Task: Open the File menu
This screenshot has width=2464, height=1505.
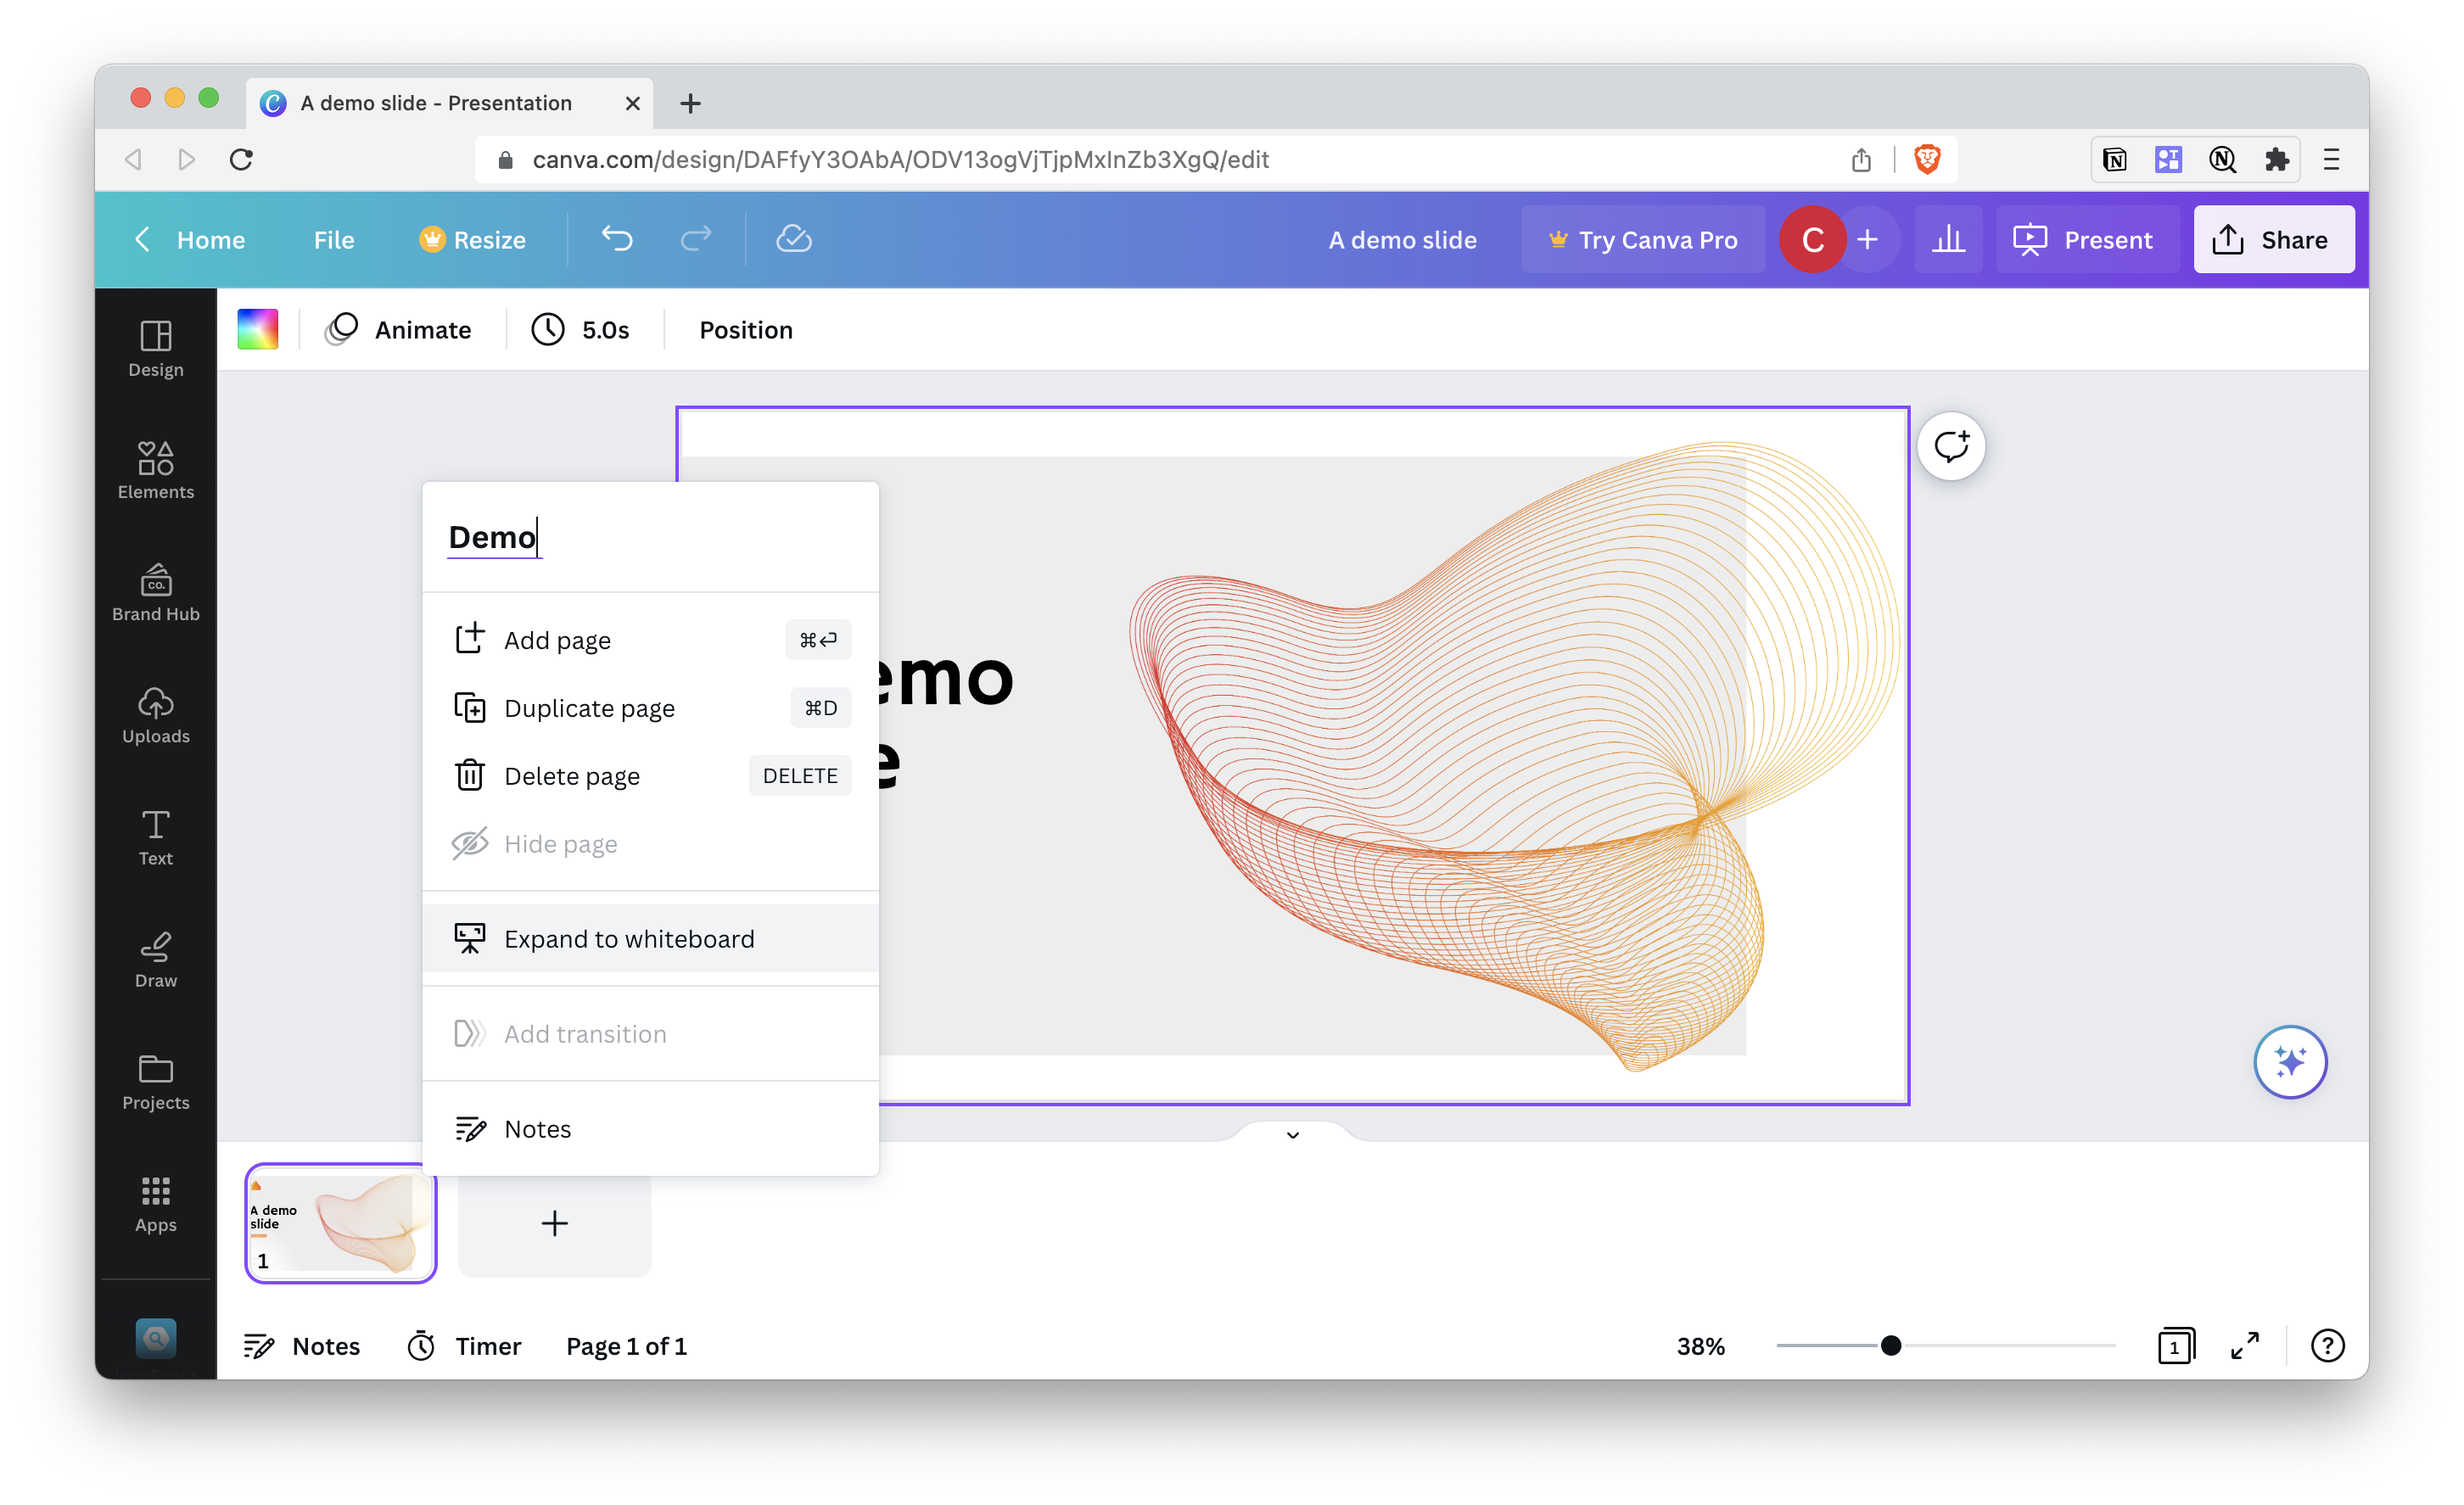Action: [334, 240]
